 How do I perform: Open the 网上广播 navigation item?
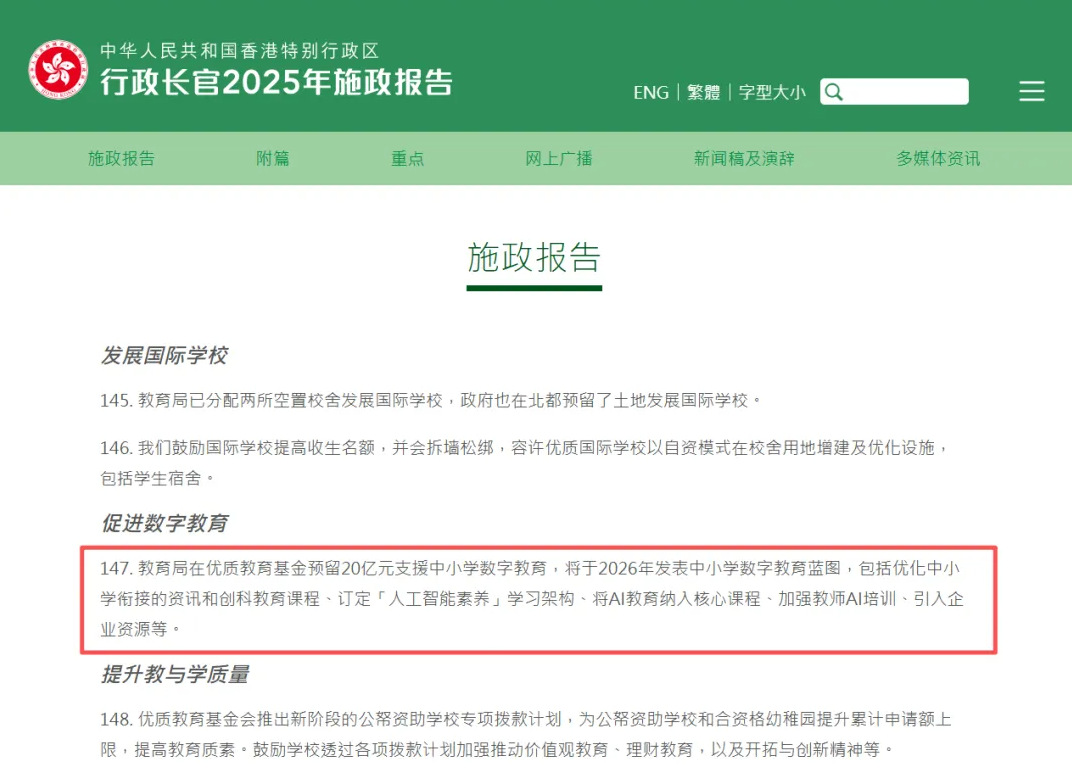pos(559,158)
